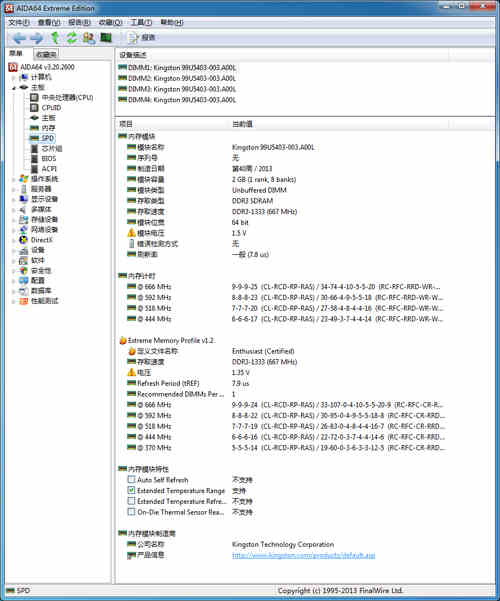Expand the 显示设备 node arrow
500x601 pixels.
point(14,199)
